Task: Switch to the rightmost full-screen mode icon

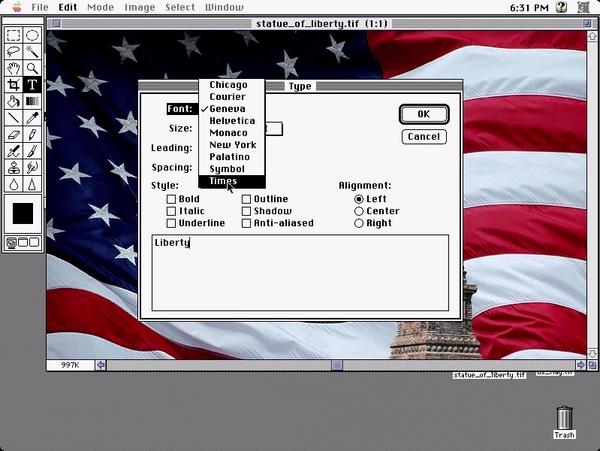Action: (34, 243)
